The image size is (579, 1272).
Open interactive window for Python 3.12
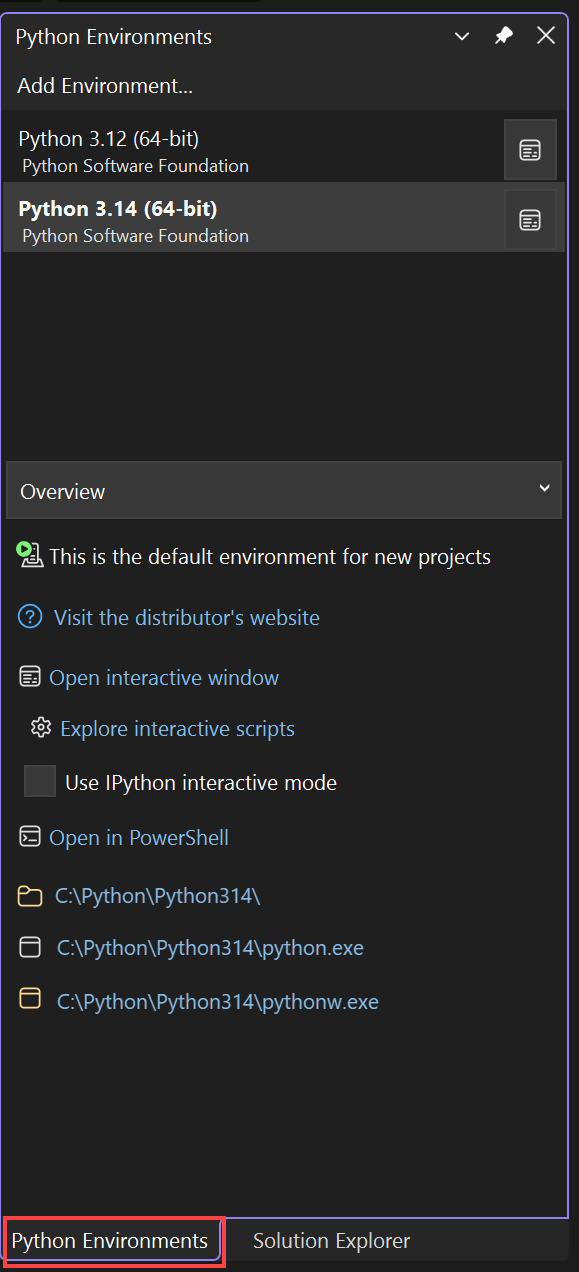coord(530,149)
